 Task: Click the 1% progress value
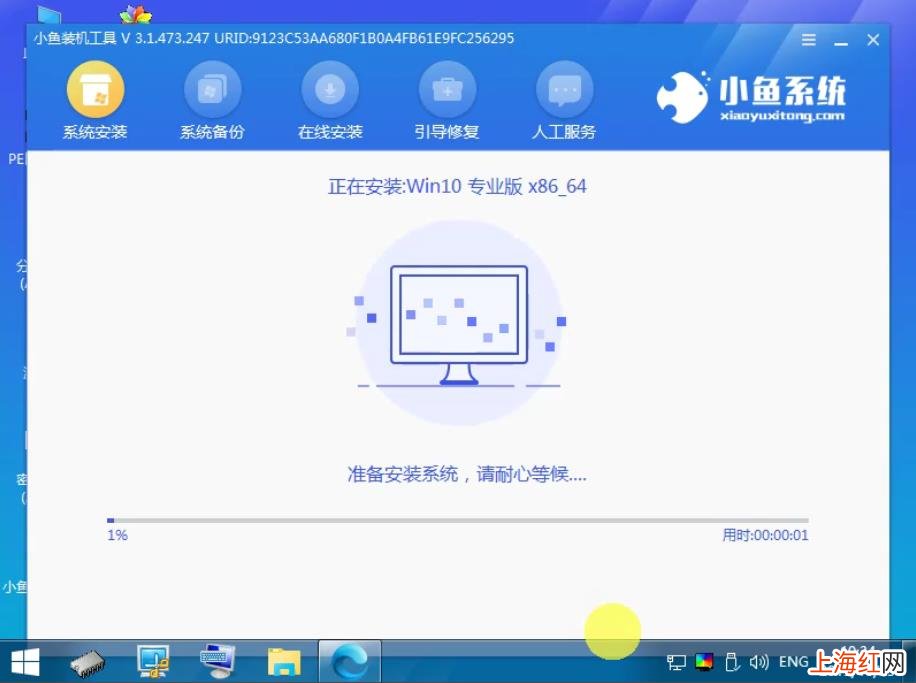tap(117, 535)
